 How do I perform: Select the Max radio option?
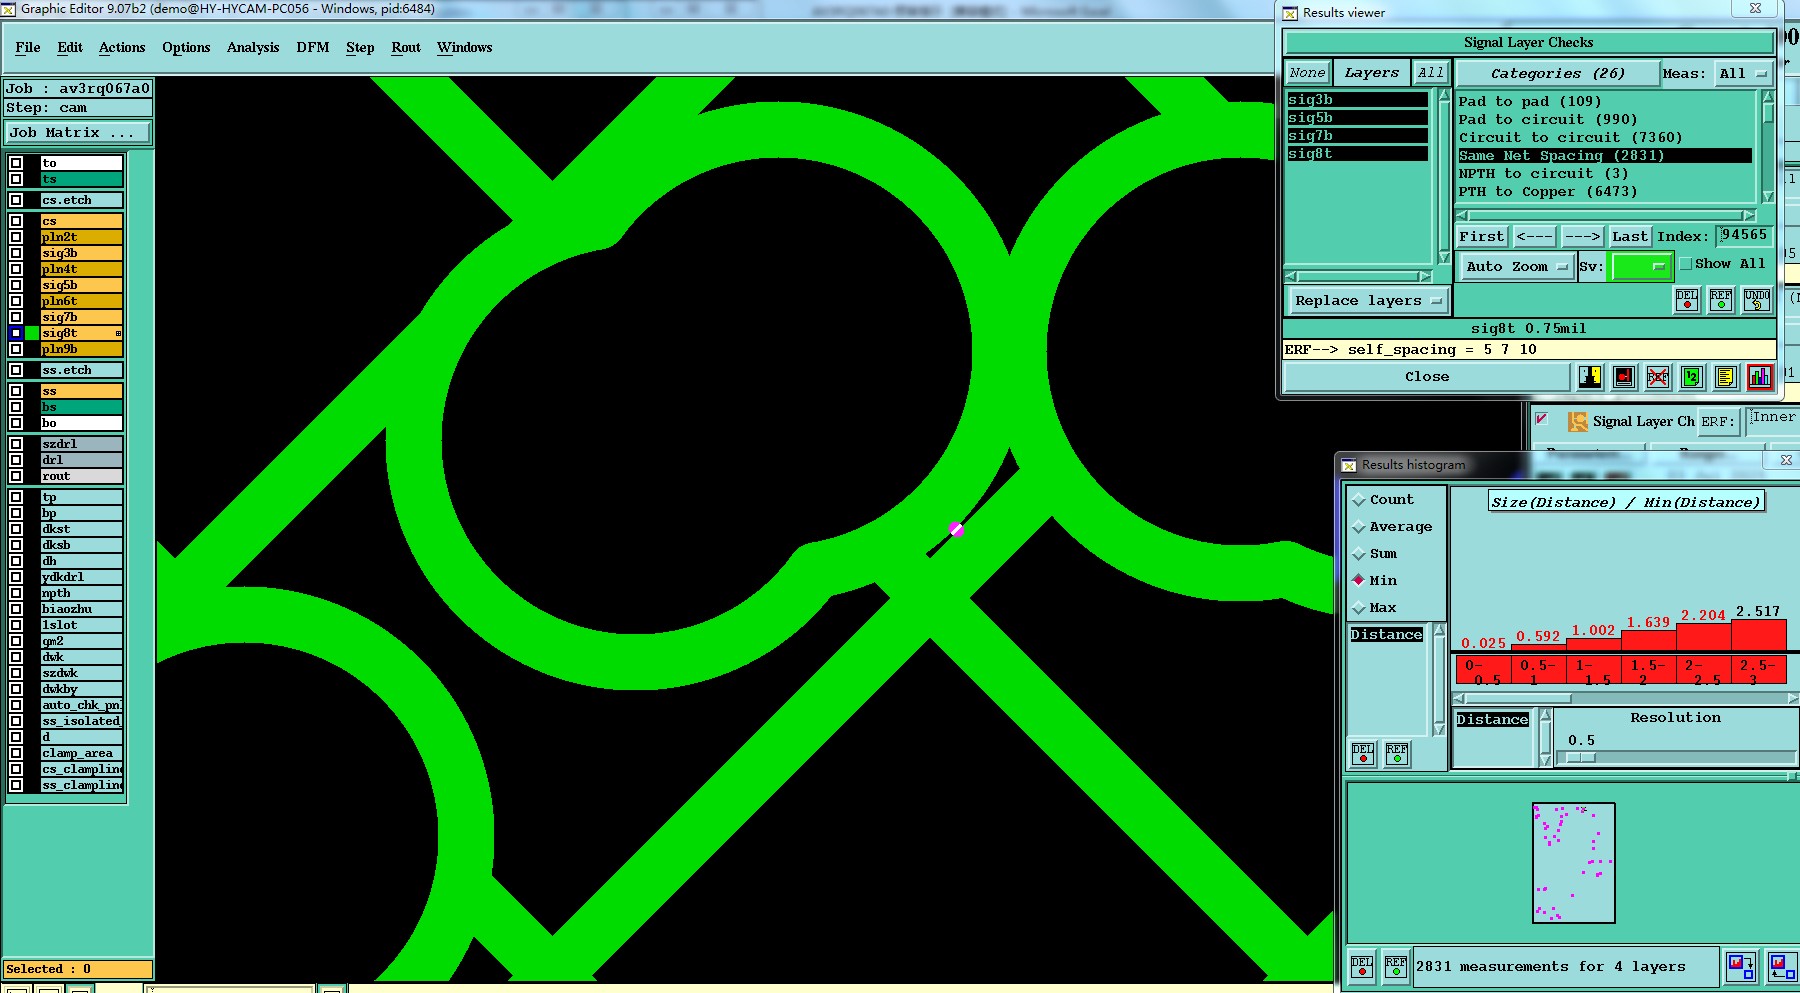[x=1359, y=608]
